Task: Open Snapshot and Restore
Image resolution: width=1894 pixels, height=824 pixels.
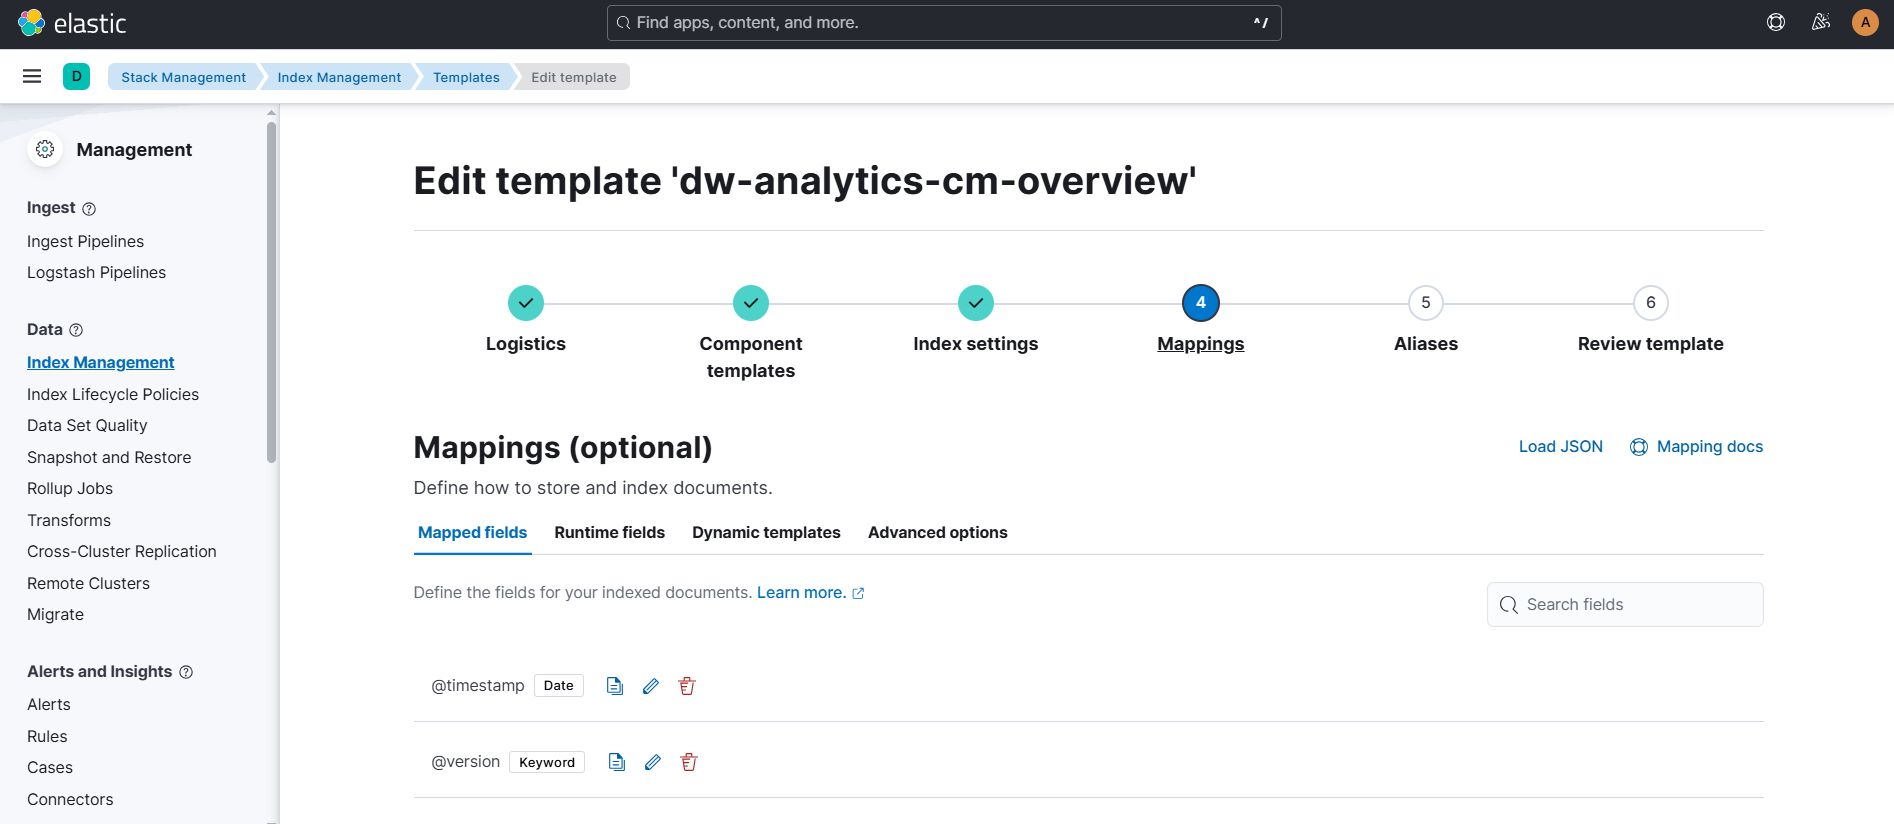Action: click(x=109, y=458)
